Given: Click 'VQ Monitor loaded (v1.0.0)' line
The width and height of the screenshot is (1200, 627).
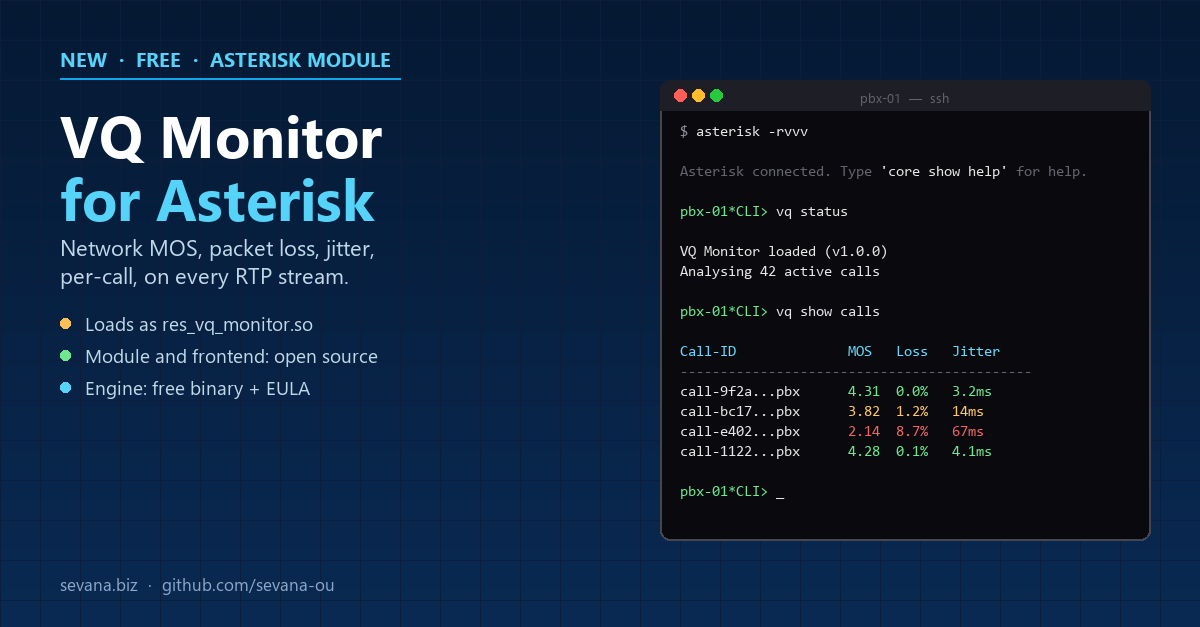Looking at the screenshot, I should pyautogui.click(x=784, y=251).
